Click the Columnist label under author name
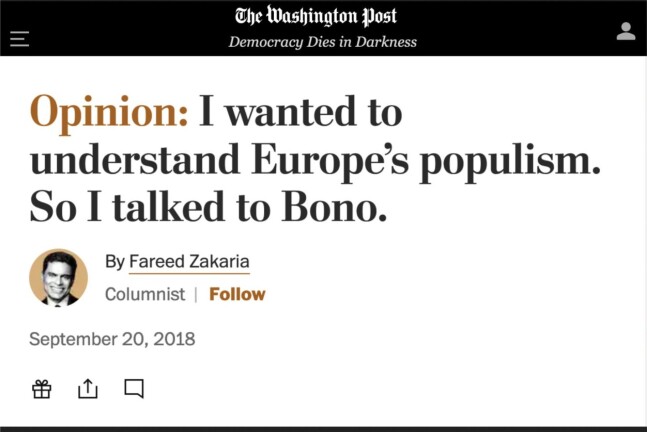Viewport: 647px width, 432px height. tap(145, 294)
